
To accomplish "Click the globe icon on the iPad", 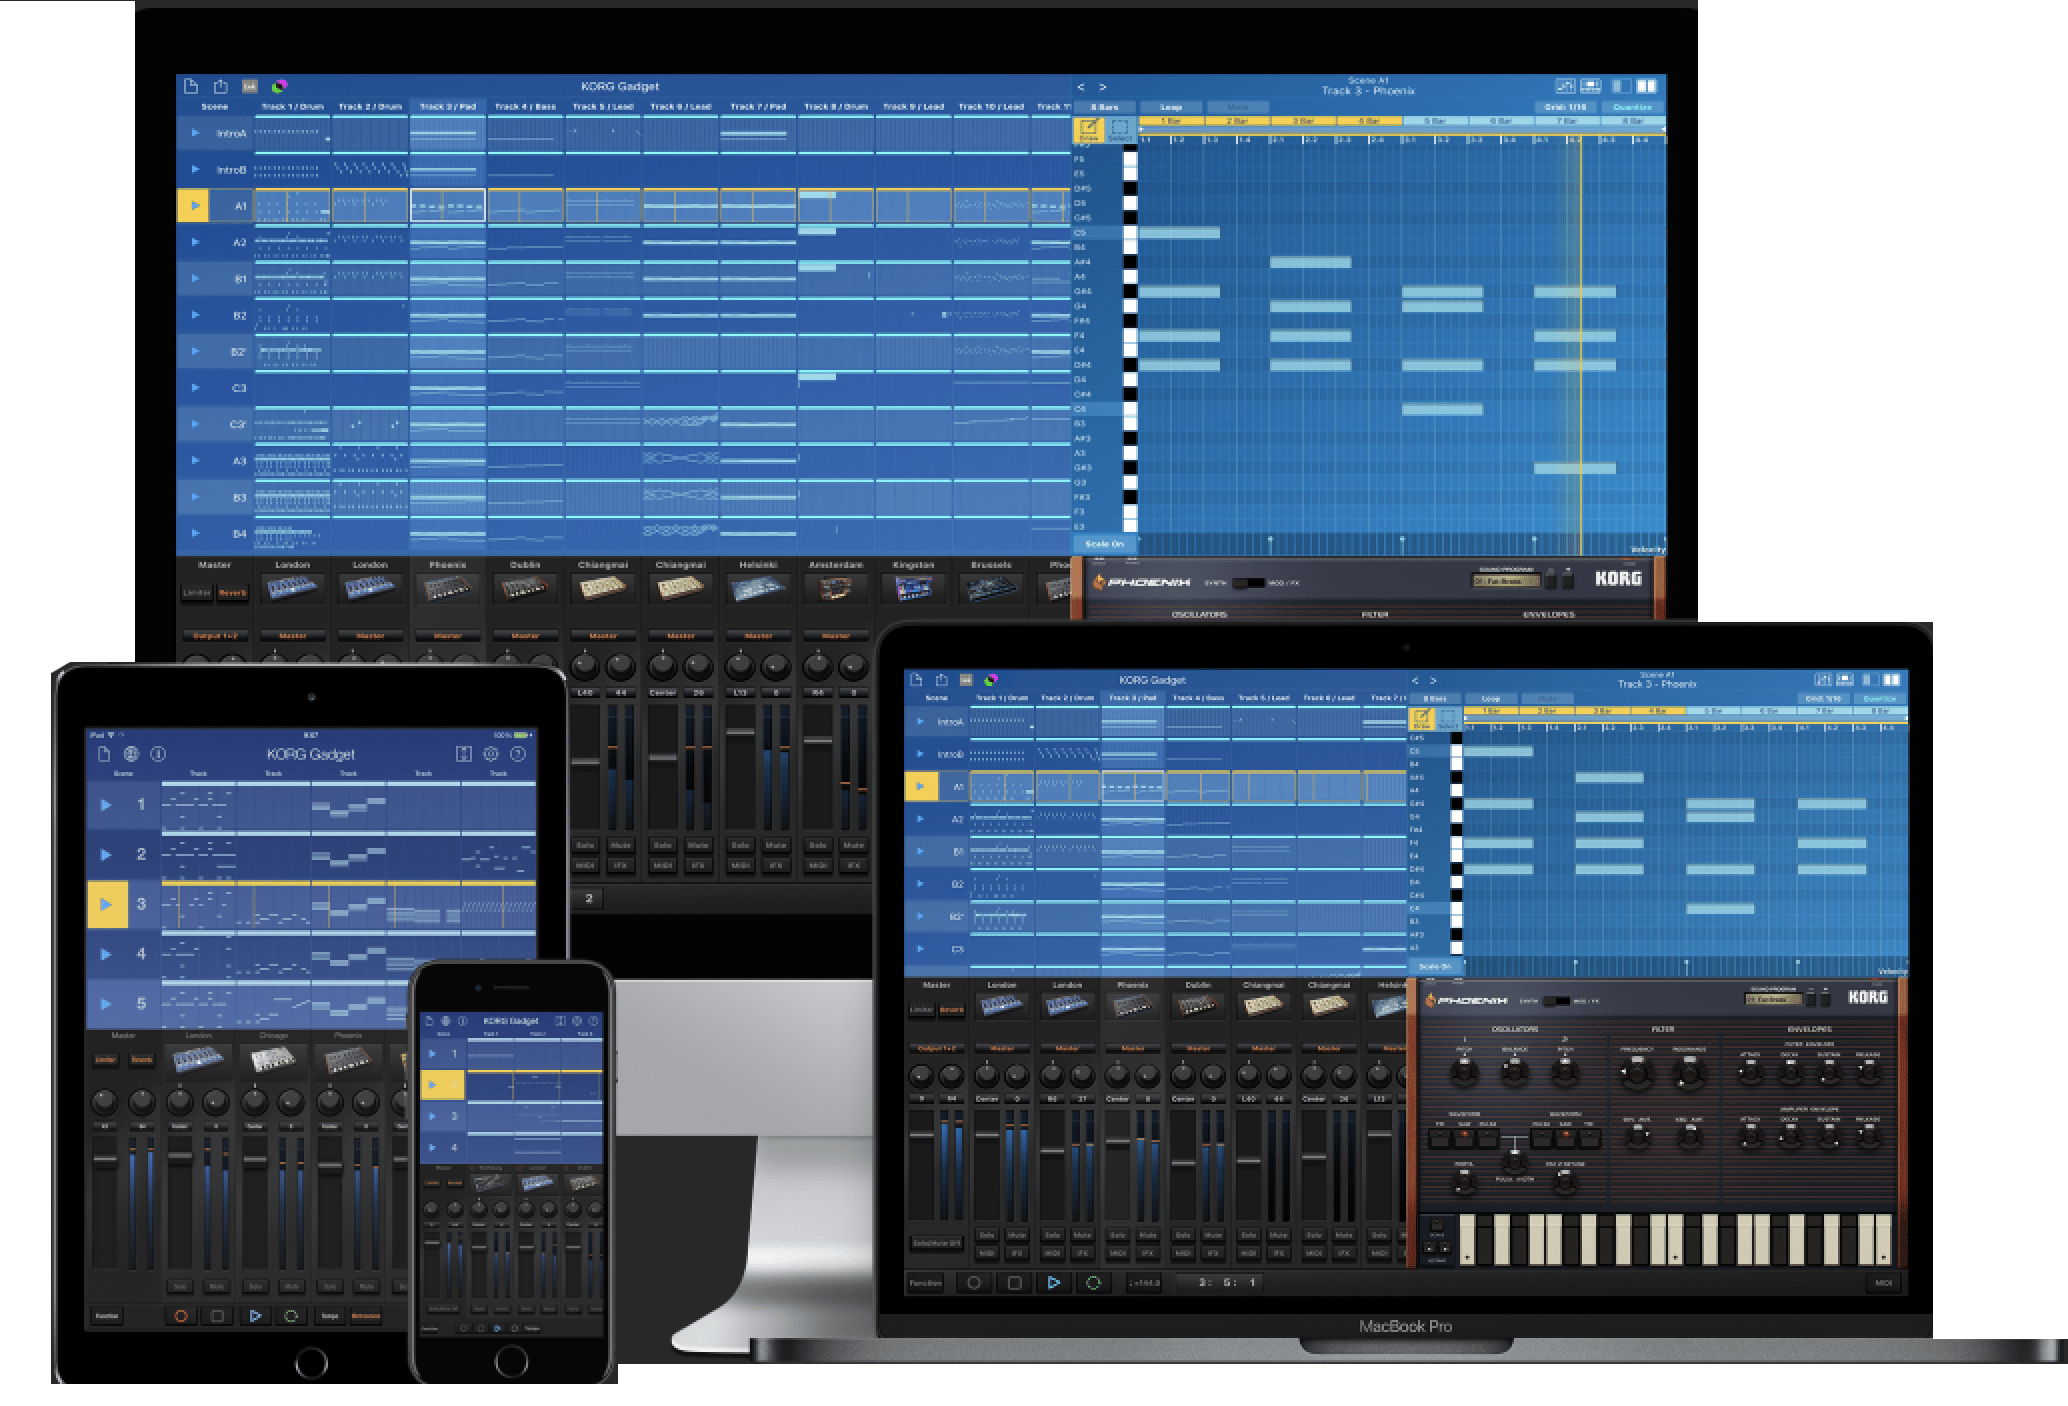I will coord(131,754).
